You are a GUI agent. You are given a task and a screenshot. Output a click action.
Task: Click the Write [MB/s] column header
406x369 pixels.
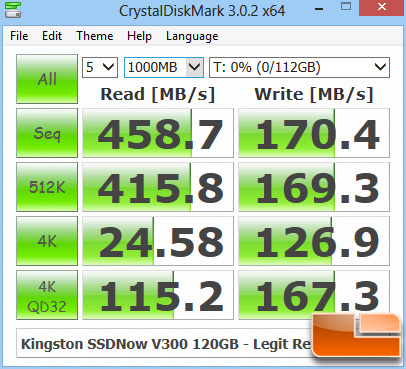pos(314,94)
